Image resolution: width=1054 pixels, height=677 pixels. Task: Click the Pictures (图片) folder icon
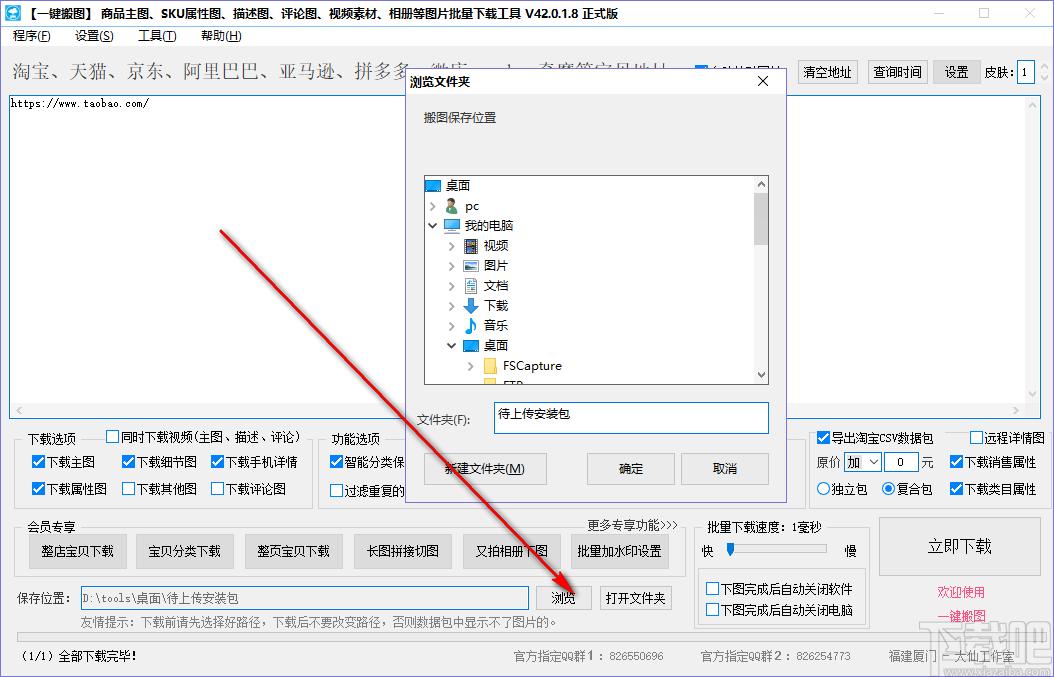tap(471, 266)
